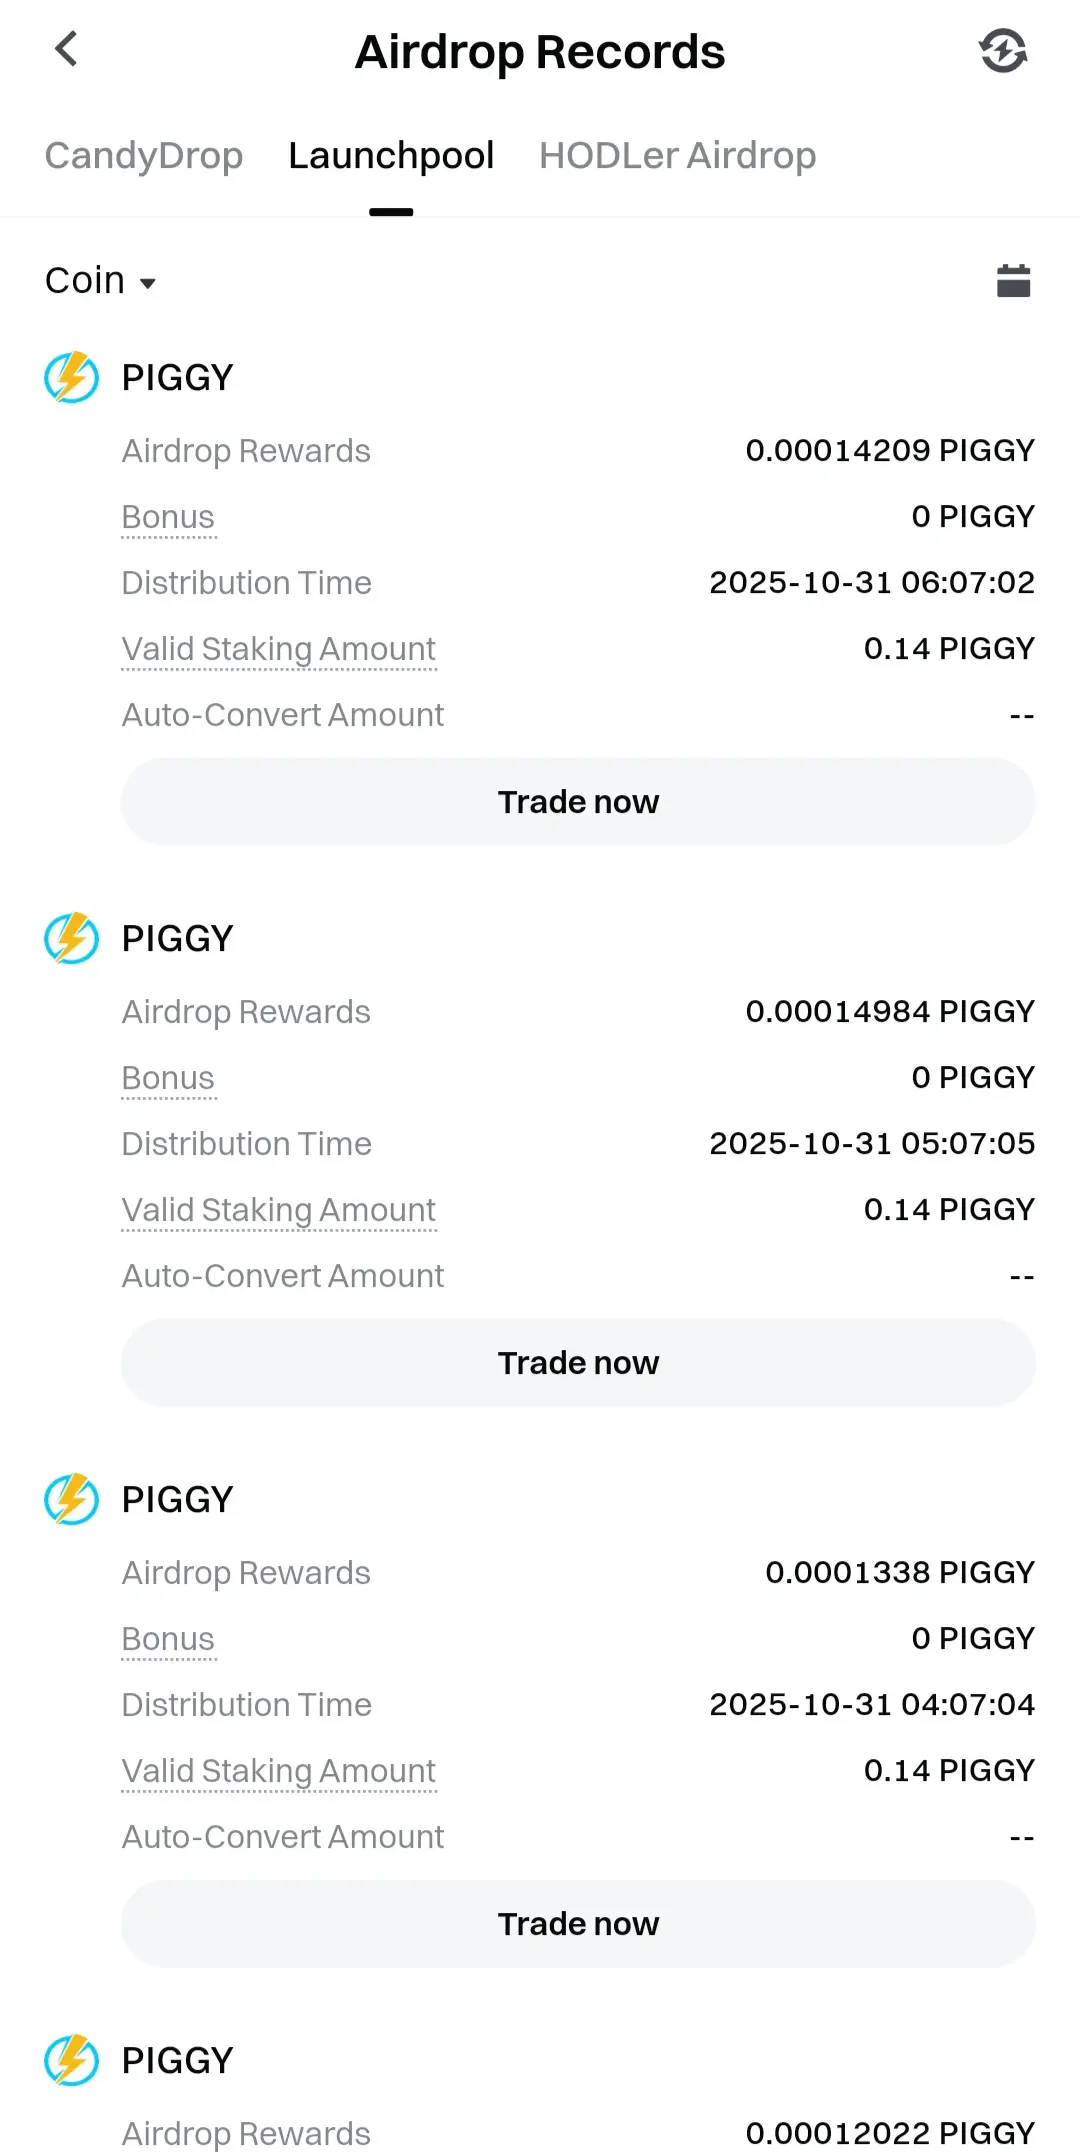1080x2152 pixels.
Task: Tap Trade now under 05:07:05 record
Action: (578, 1363)
